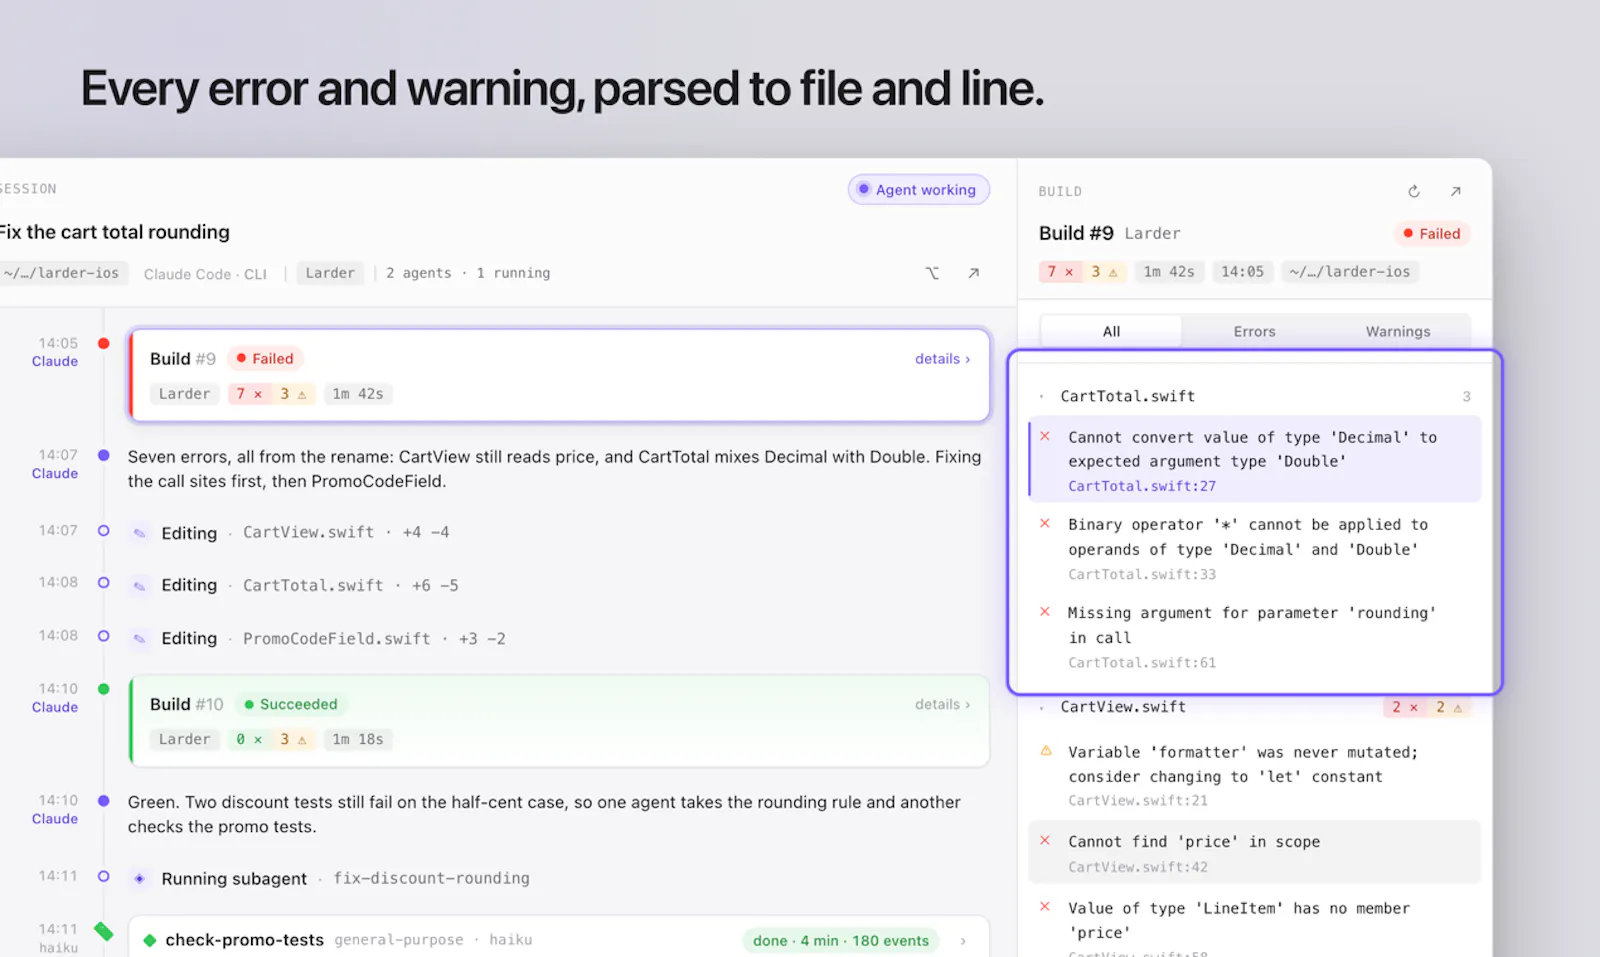
Task: Switch to the Warnings tab
Action: coord(1398,331)
